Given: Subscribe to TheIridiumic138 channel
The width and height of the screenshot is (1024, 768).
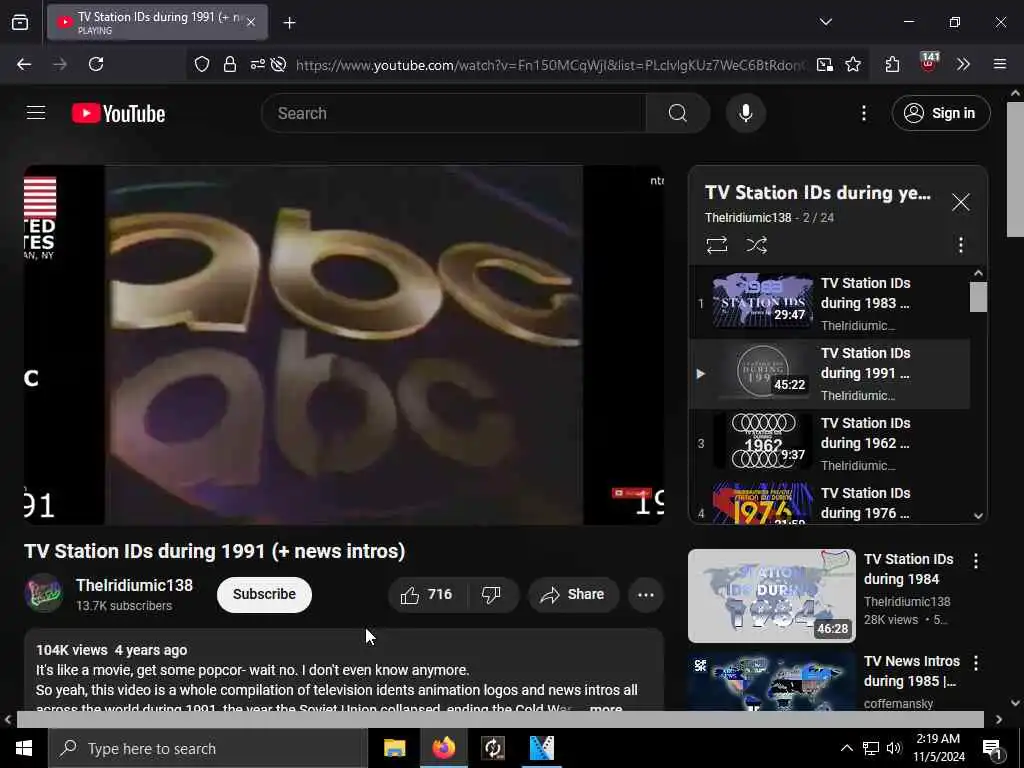Looking at the screenshot, I should coord(264,594).
